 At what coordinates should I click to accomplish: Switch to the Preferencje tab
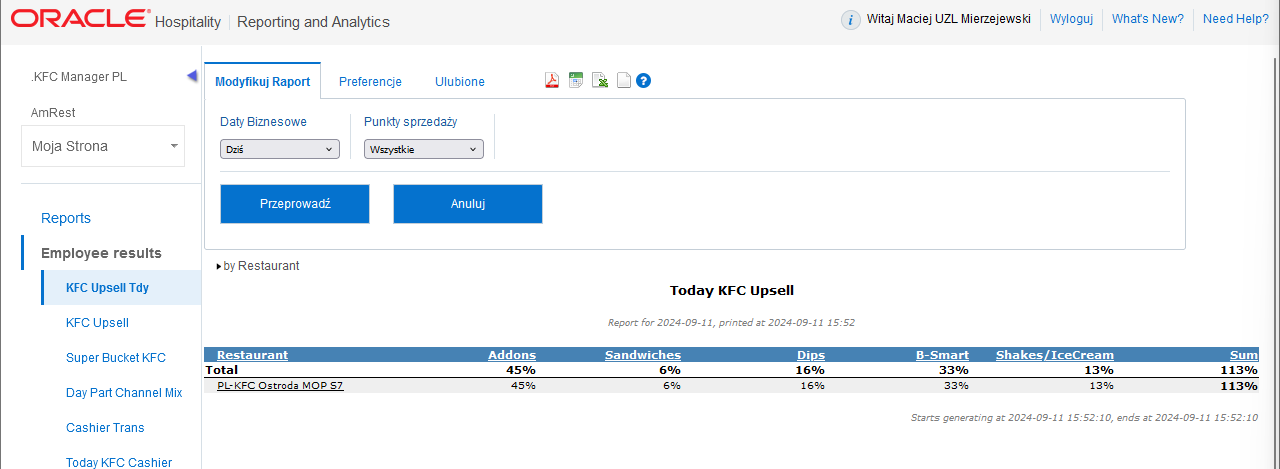point(370,82)
